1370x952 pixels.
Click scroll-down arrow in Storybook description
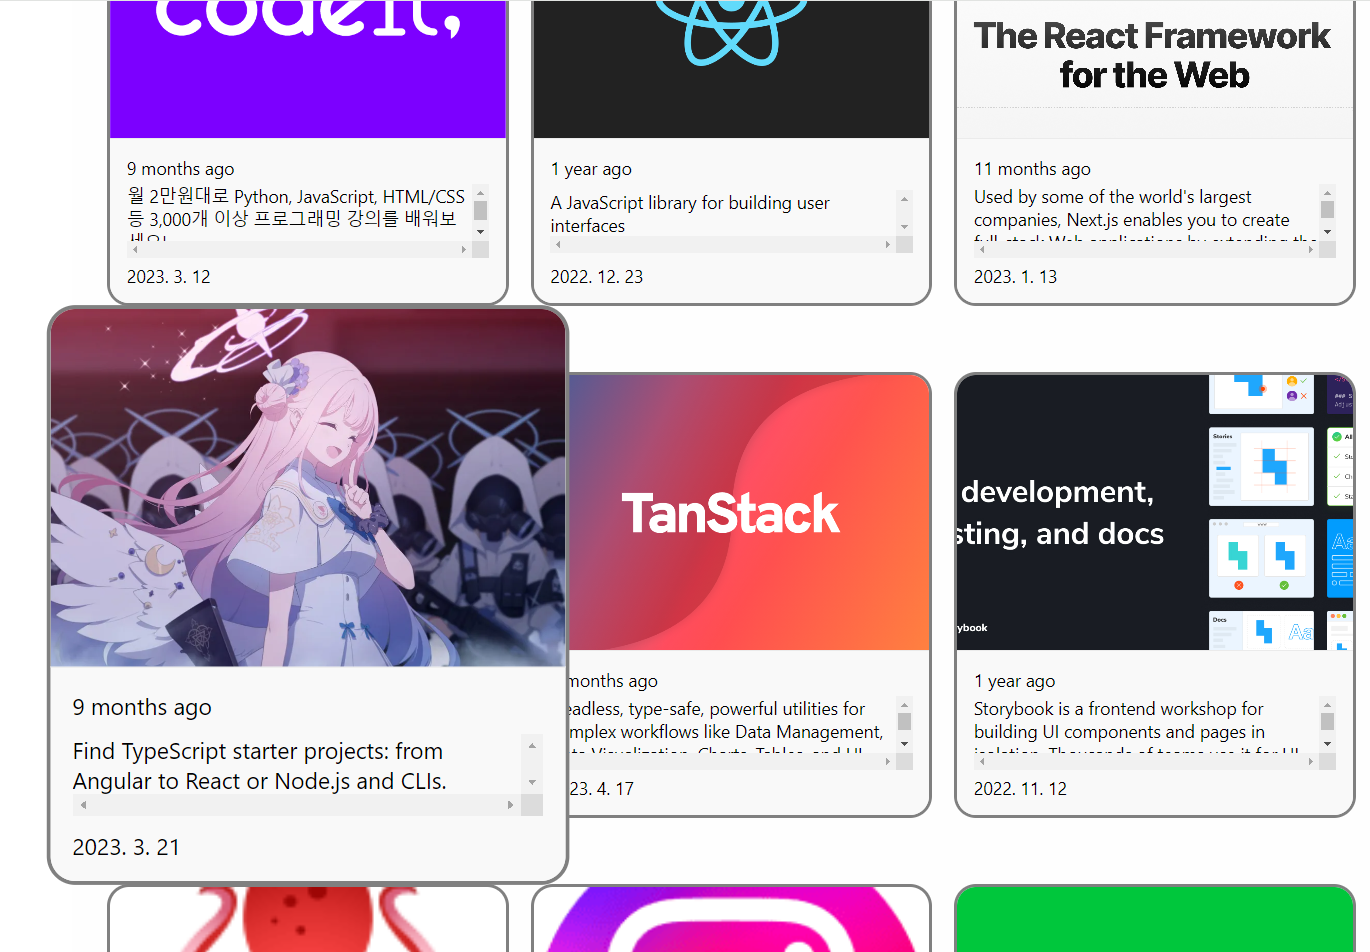1327,744
